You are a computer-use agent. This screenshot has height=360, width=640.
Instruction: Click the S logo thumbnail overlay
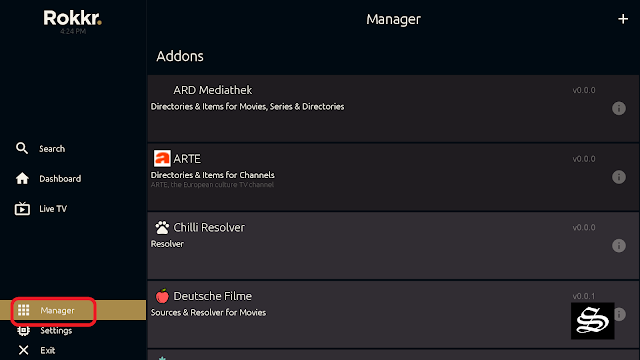[592, 321]
